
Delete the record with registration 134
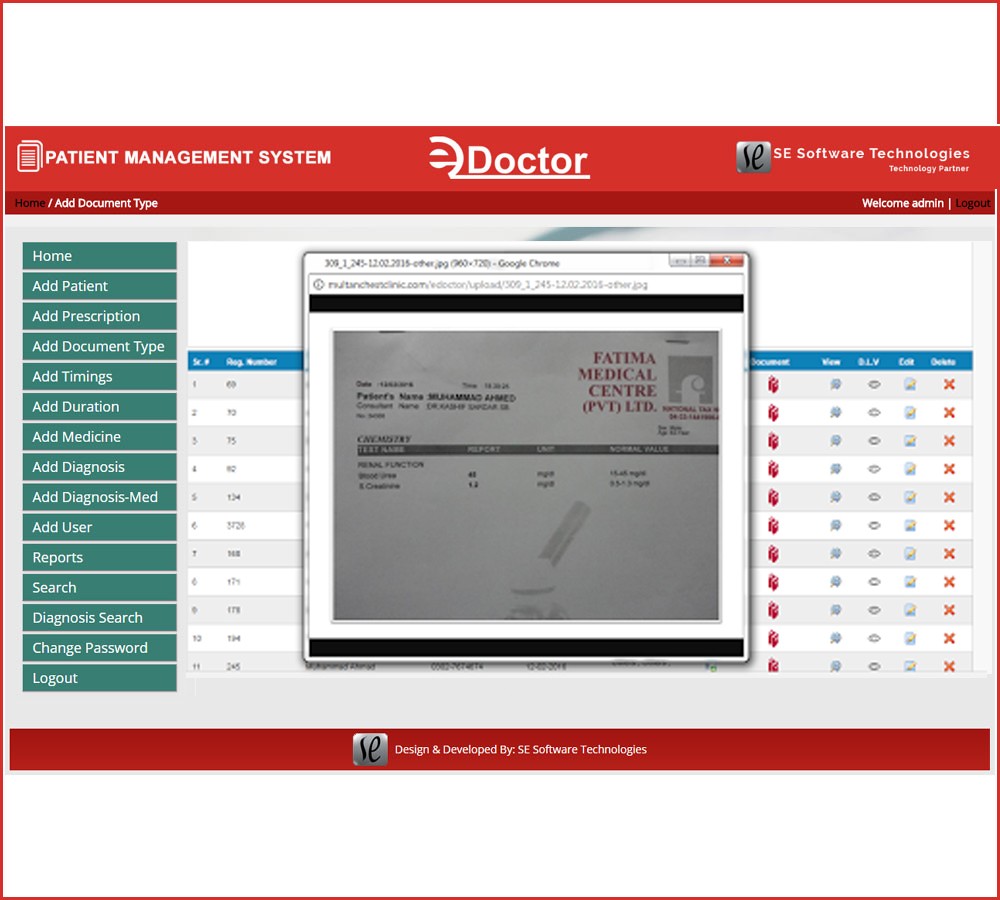tap(949, 498)
